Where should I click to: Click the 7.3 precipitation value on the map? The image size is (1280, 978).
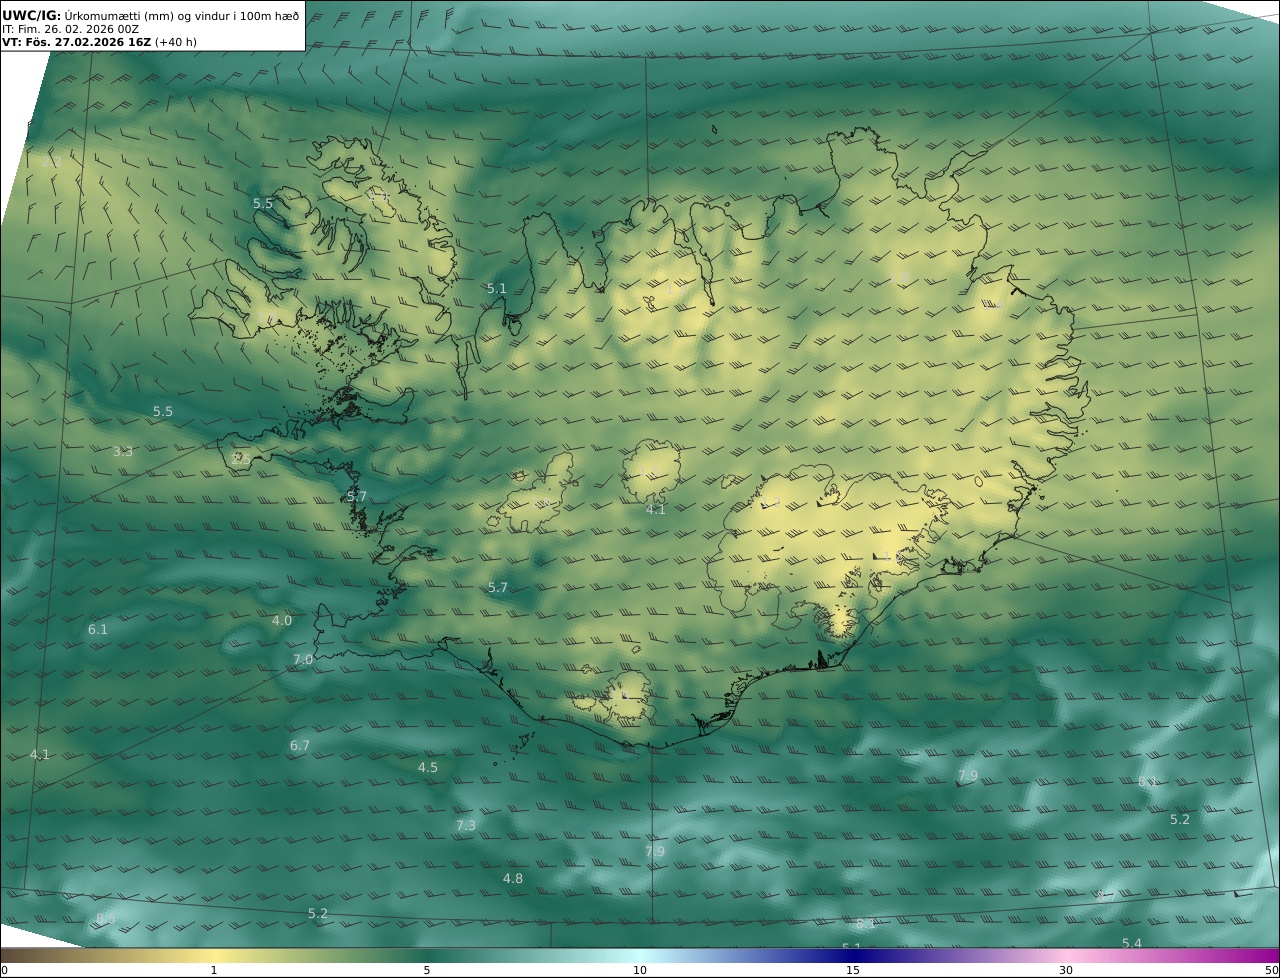tap(466, 826)
